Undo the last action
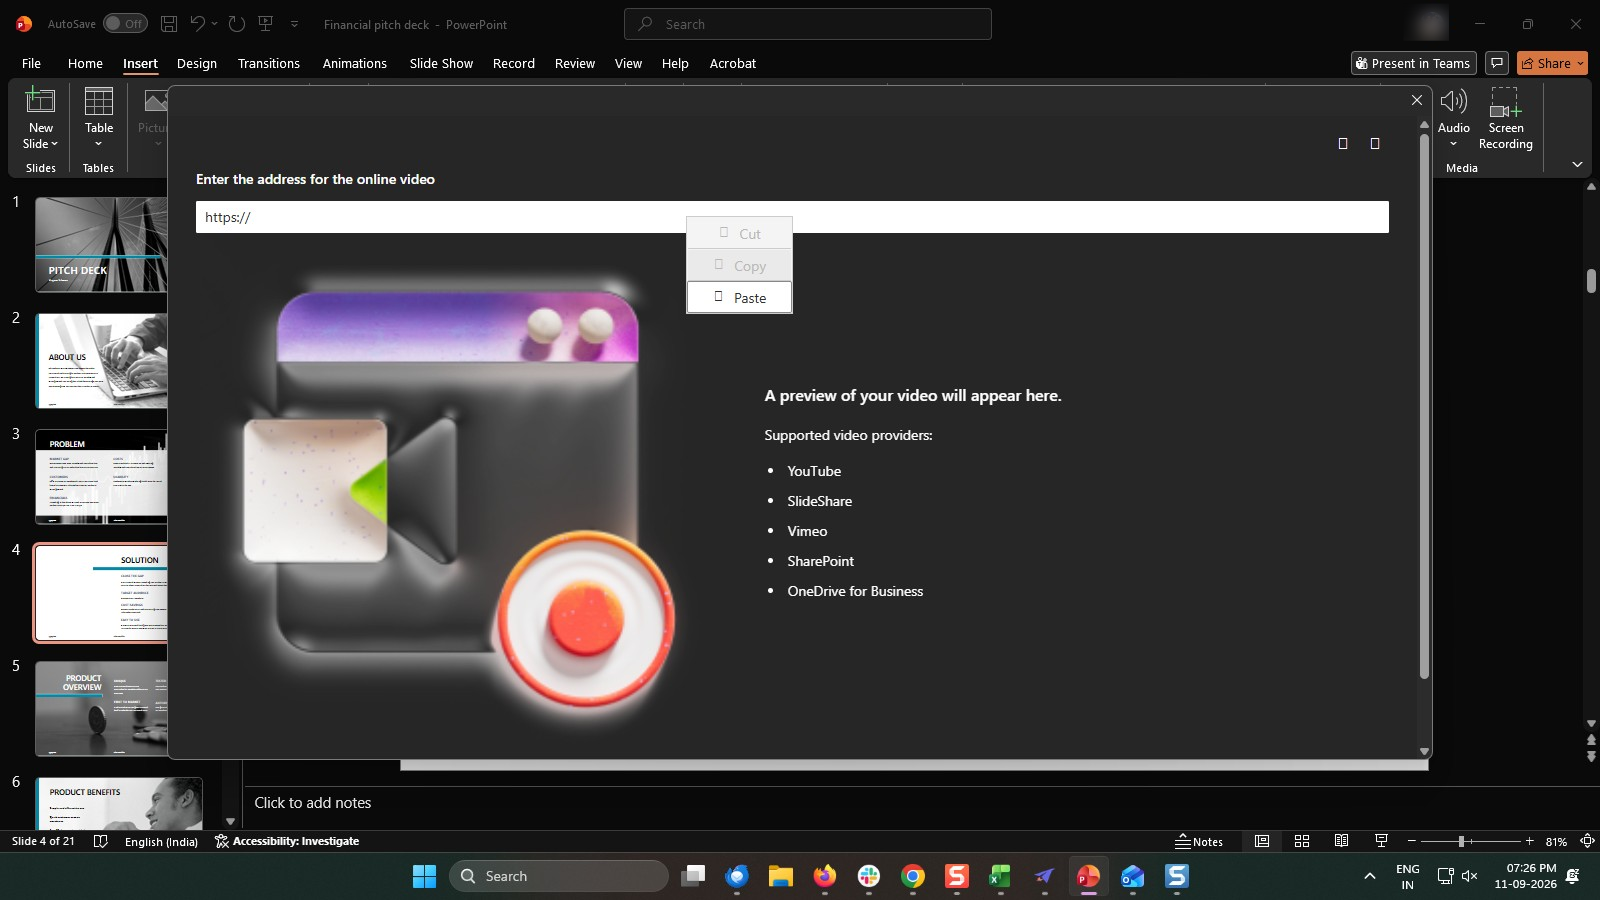 click(198, 24)
